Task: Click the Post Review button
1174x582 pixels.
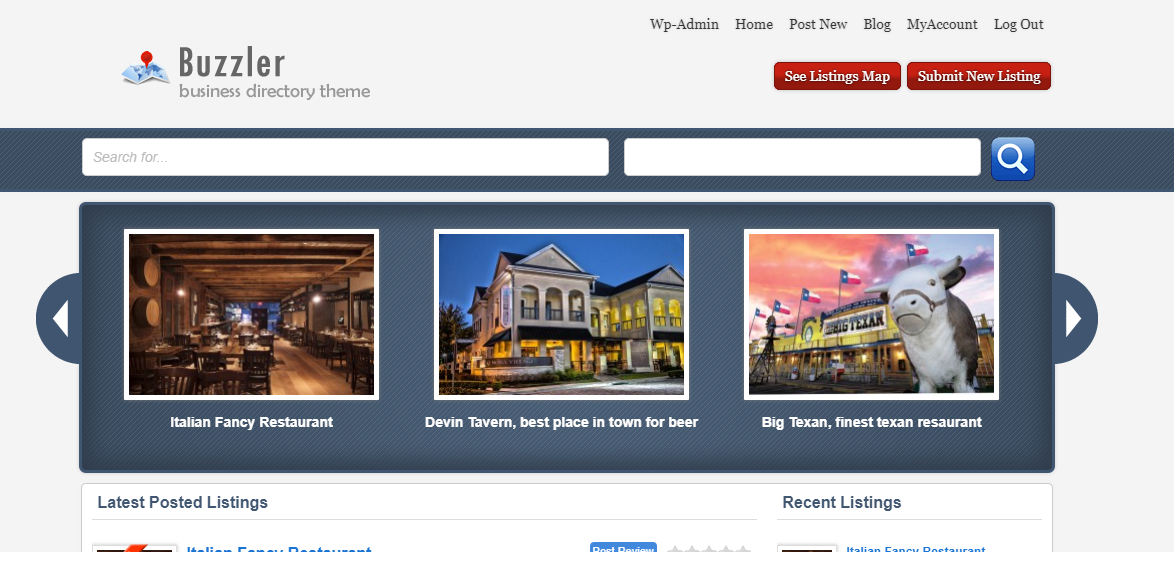Action: coord(622,548)
